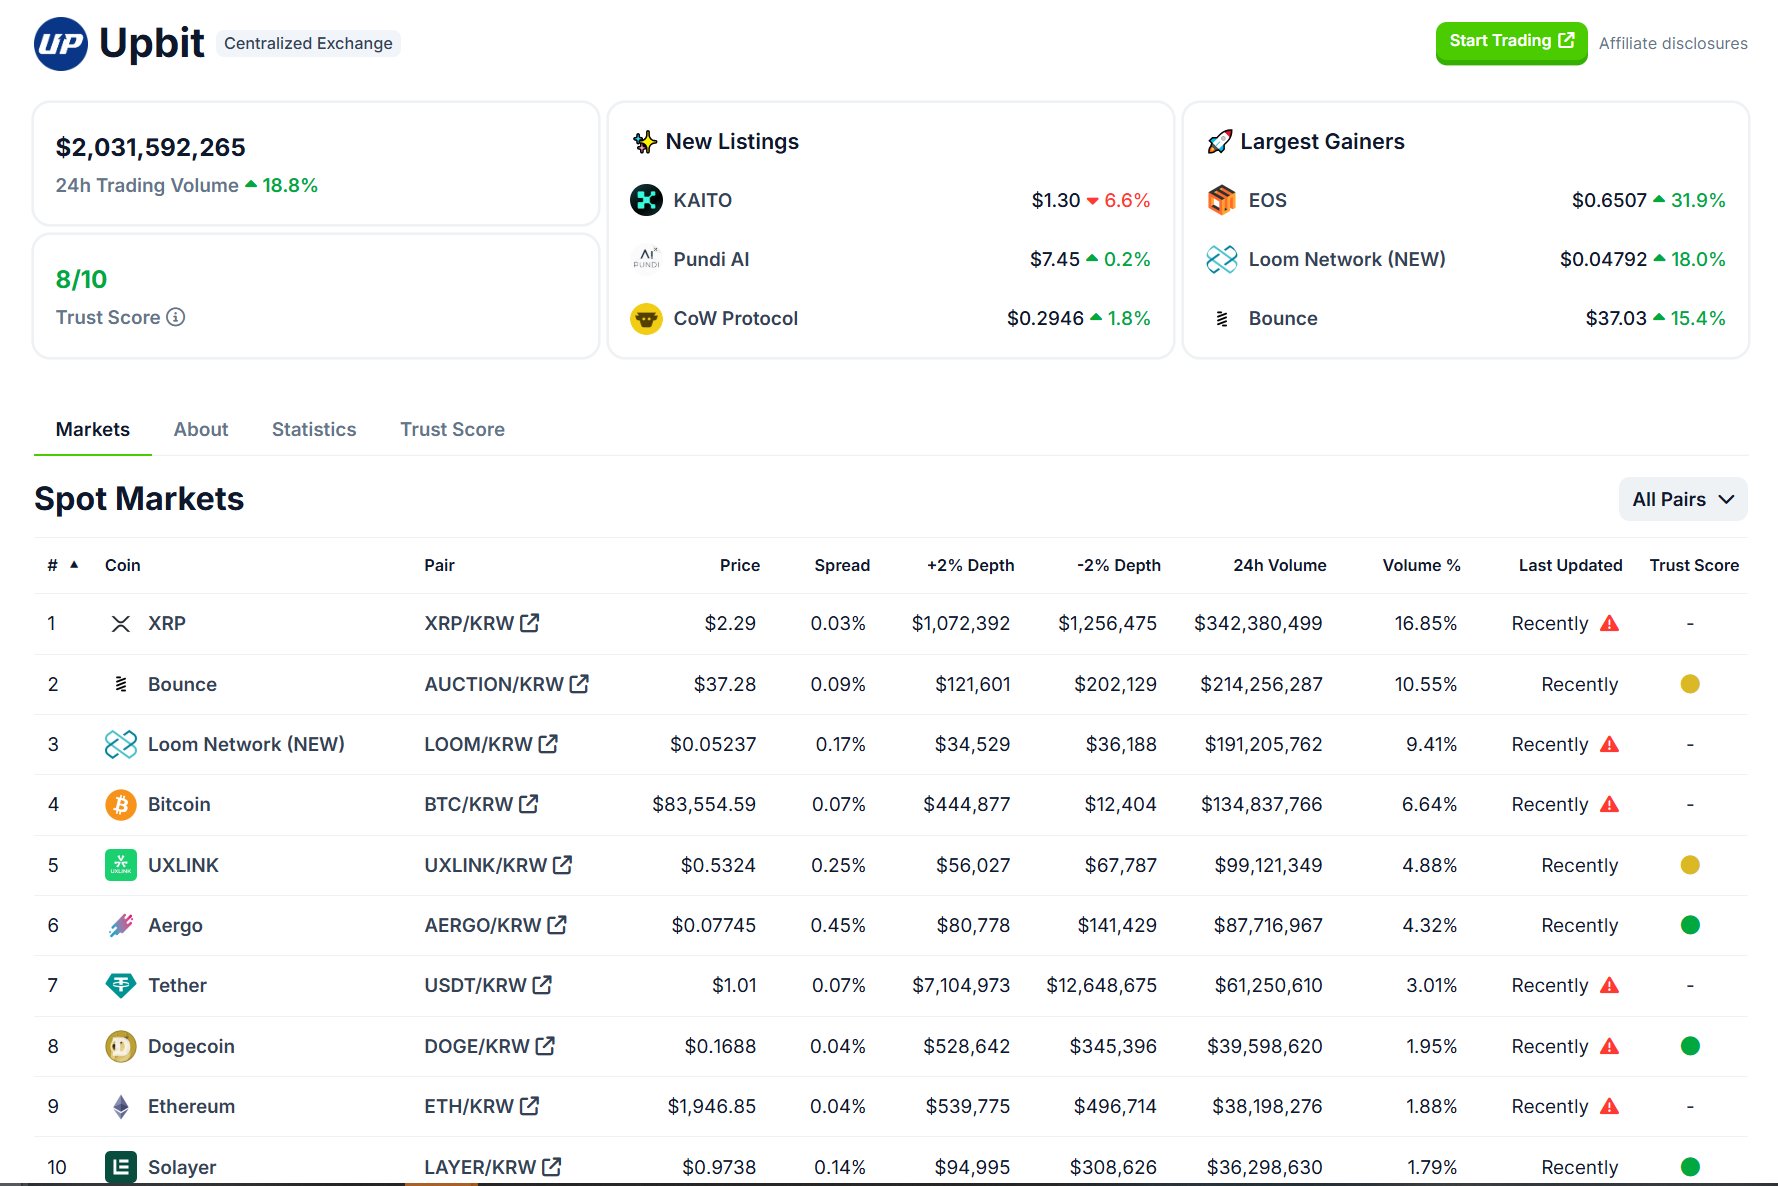This screenshot has width=1778, height=1186.
Task: Click the XRP coin icon in table
Action: click(x=121, y=624)
